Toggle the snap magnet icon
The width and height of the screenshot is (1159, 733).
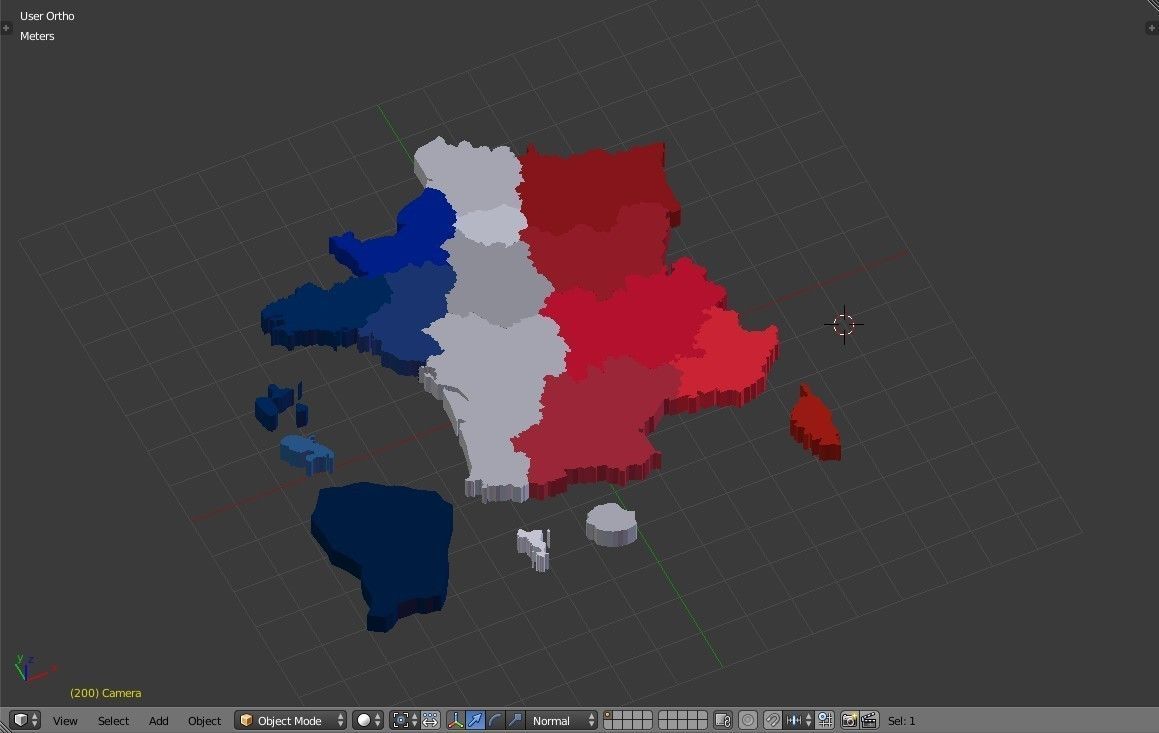pos(772,720)
